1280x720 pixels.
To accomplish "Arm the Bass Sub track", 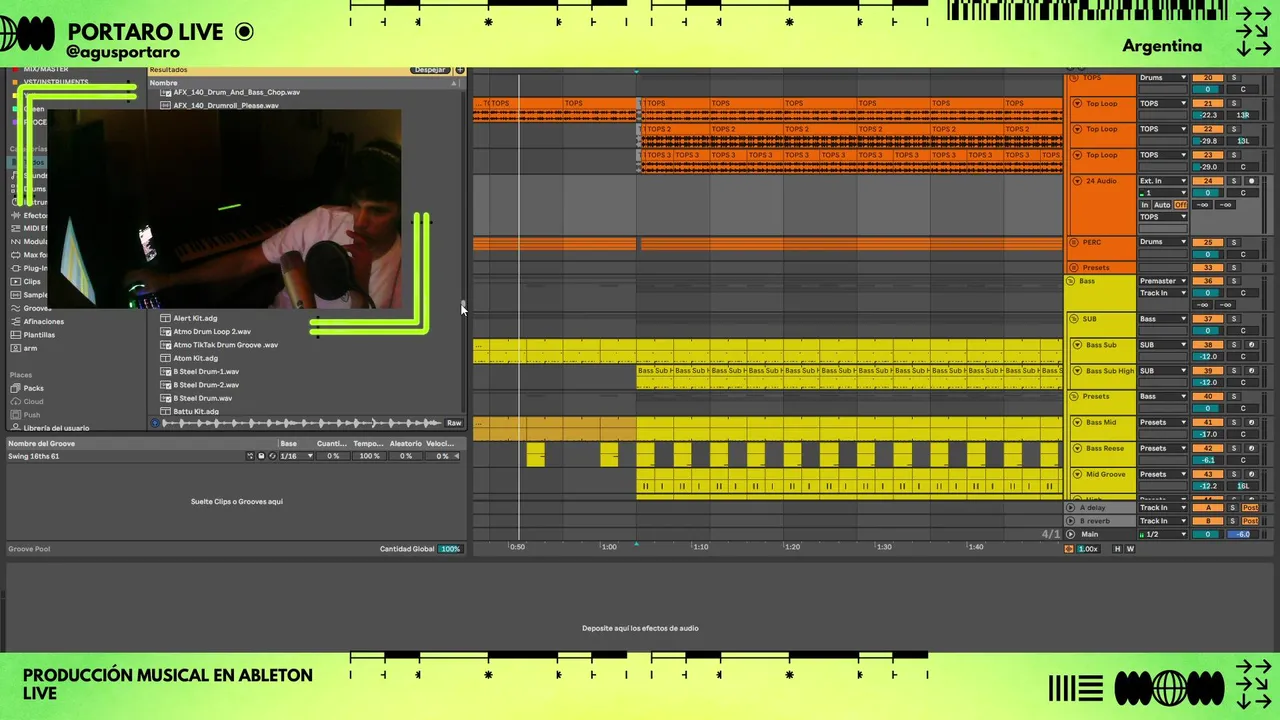I will 1251,345.
